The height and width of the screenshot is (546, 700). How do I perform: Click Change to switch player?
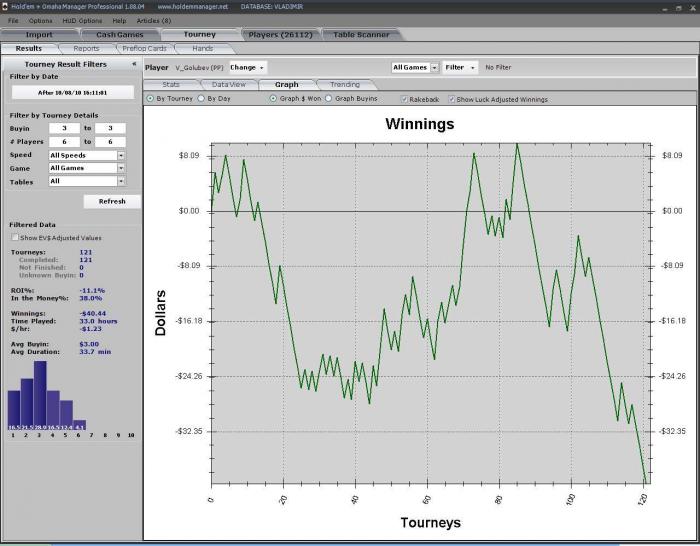(x=247, y=67)
